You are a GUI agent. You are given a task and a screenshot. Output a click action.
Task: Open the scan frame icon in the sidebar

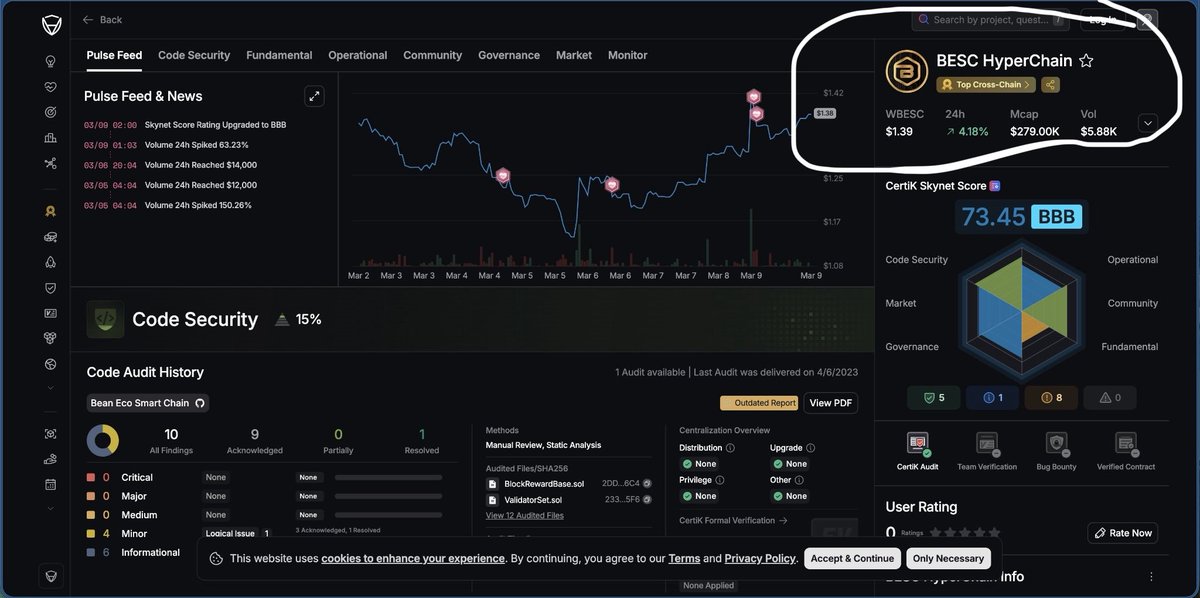click(x=50, y=434)
